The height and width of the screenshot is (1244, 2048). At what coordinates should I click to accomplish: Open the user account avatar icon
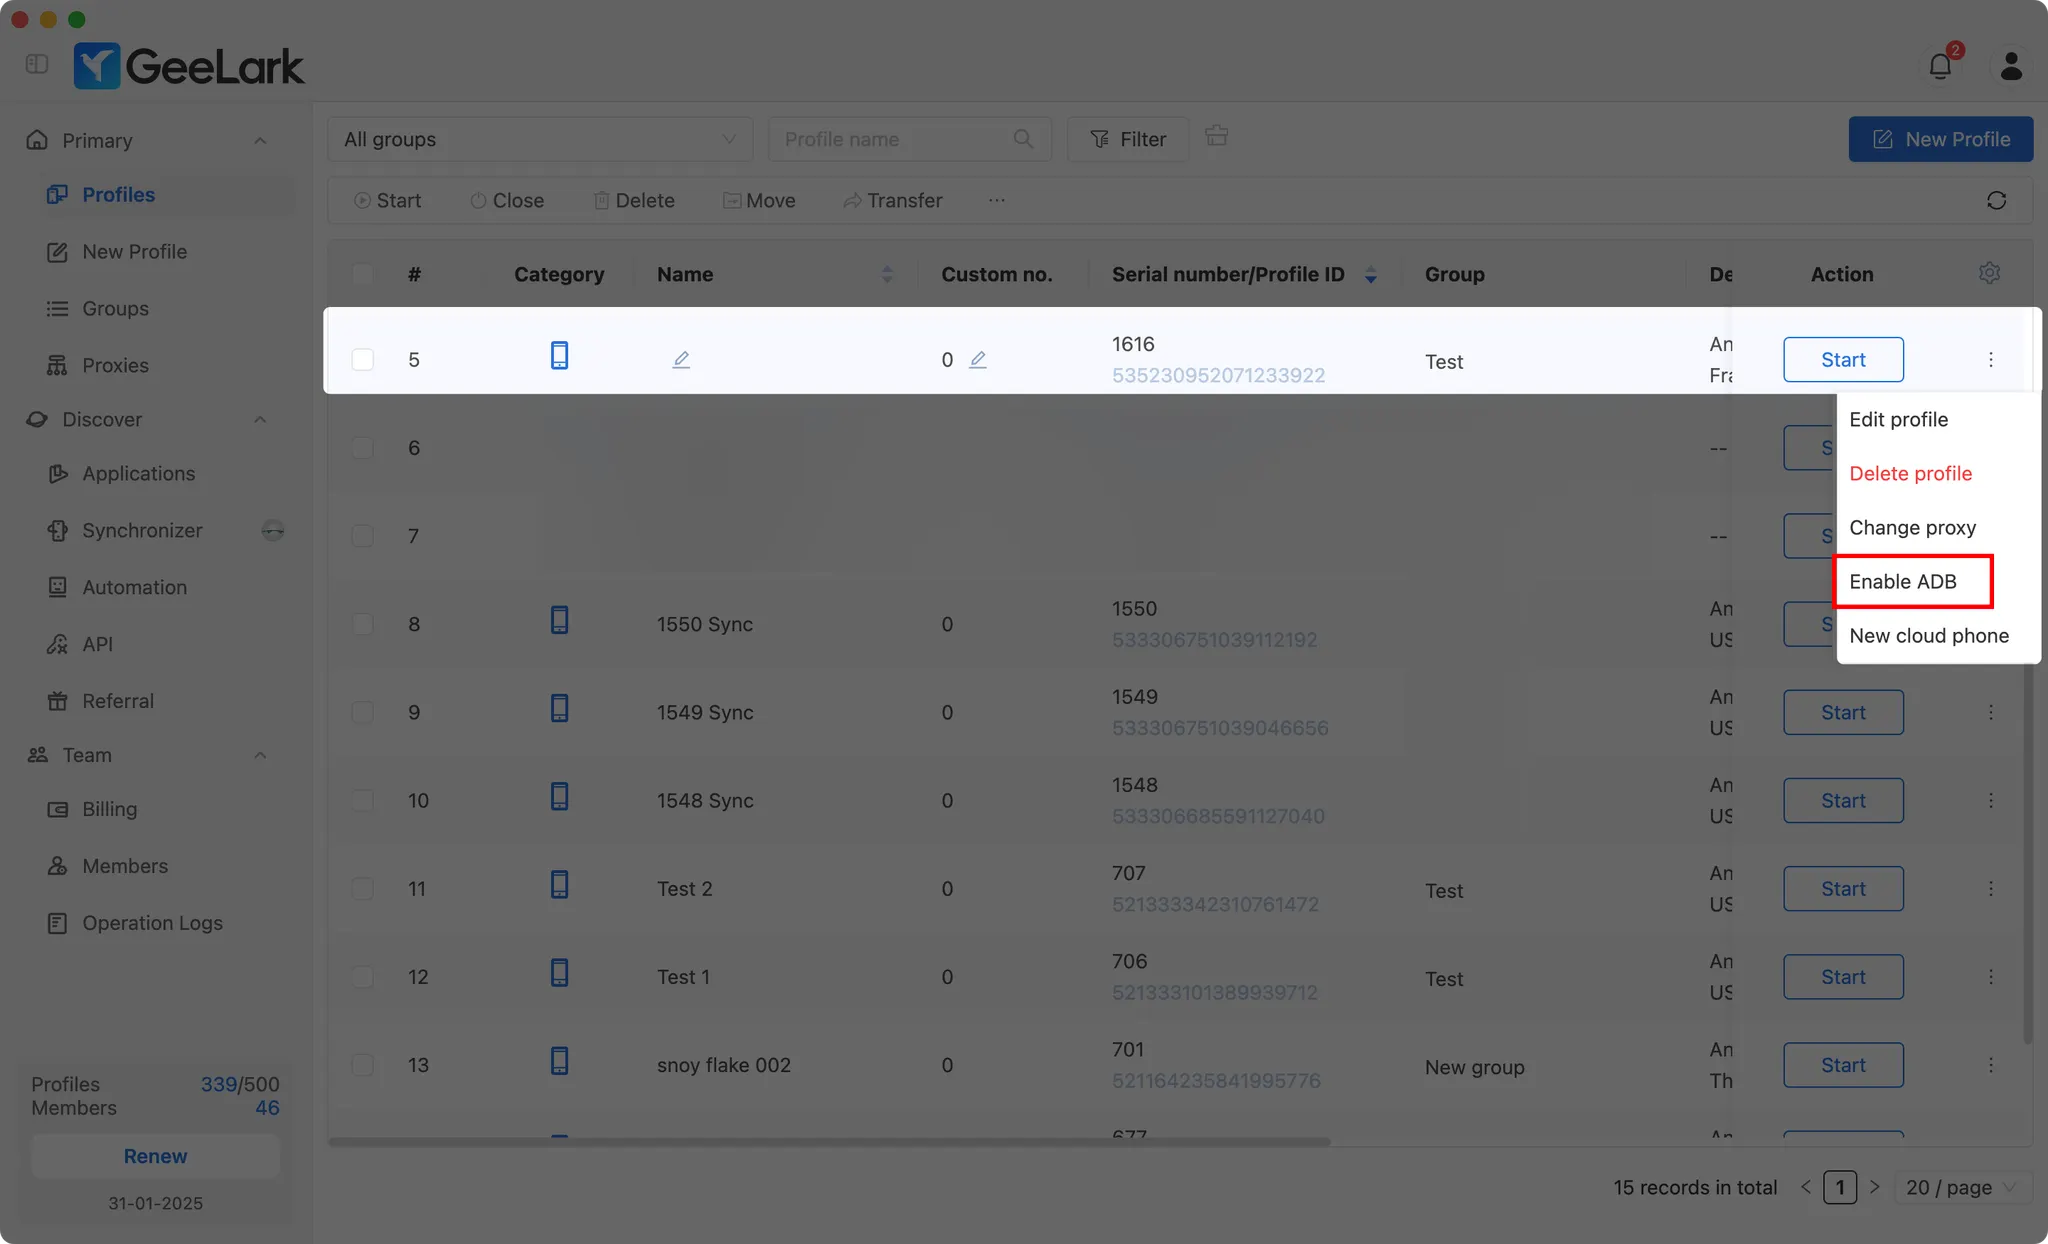pyautogui.click(x=2010, y=66)
